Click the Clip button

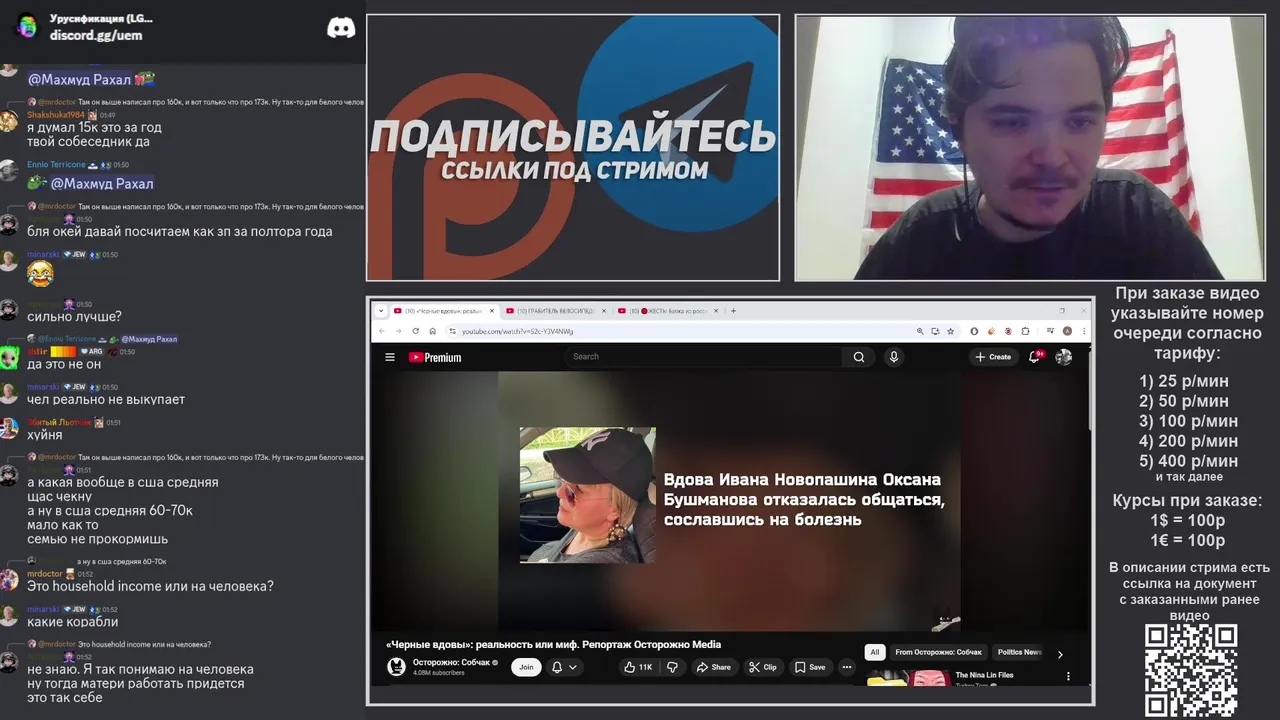click(763, 667)
